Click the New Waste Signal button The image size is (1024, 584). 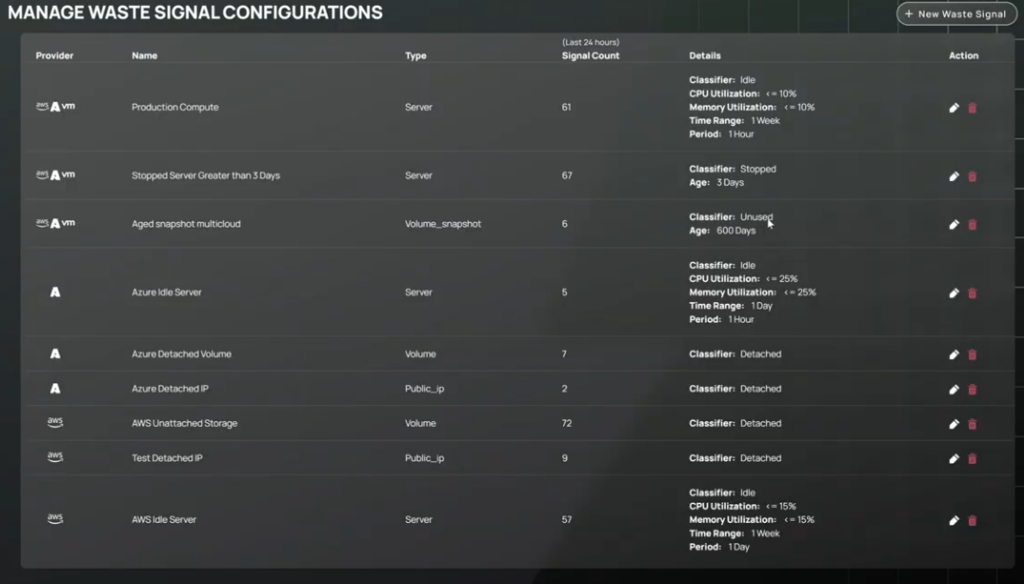pos(955,14)
